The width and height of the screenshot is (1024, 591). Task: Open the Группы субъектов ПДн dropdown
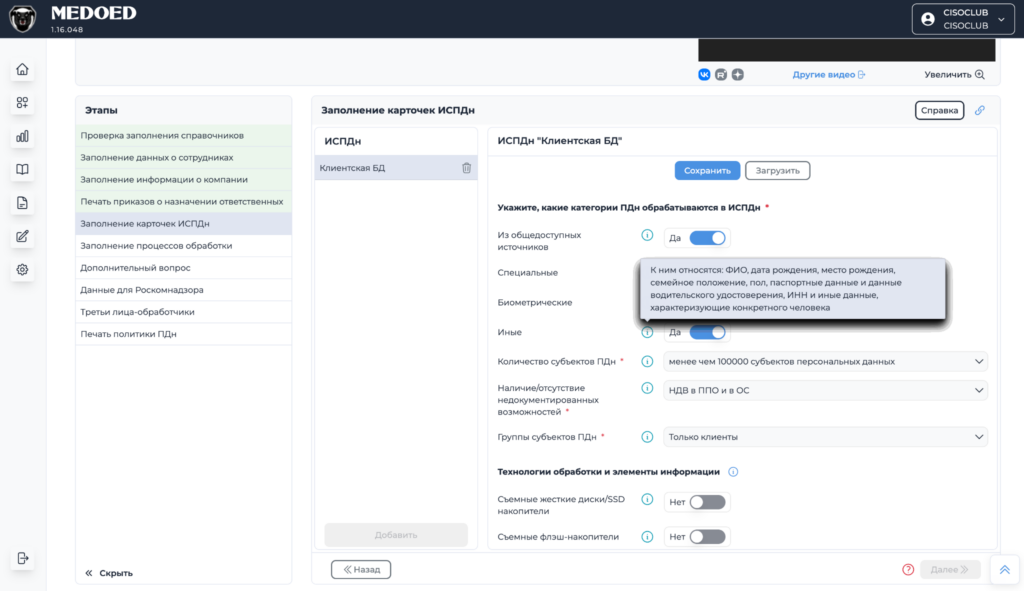click(825, 437)
